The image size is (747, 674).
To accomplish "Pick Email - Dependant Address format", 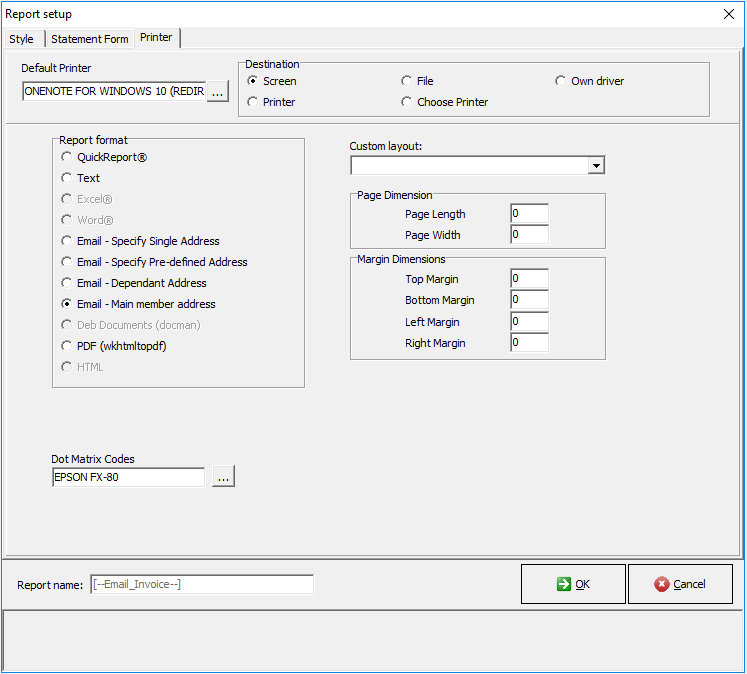I will coord(67,283).
